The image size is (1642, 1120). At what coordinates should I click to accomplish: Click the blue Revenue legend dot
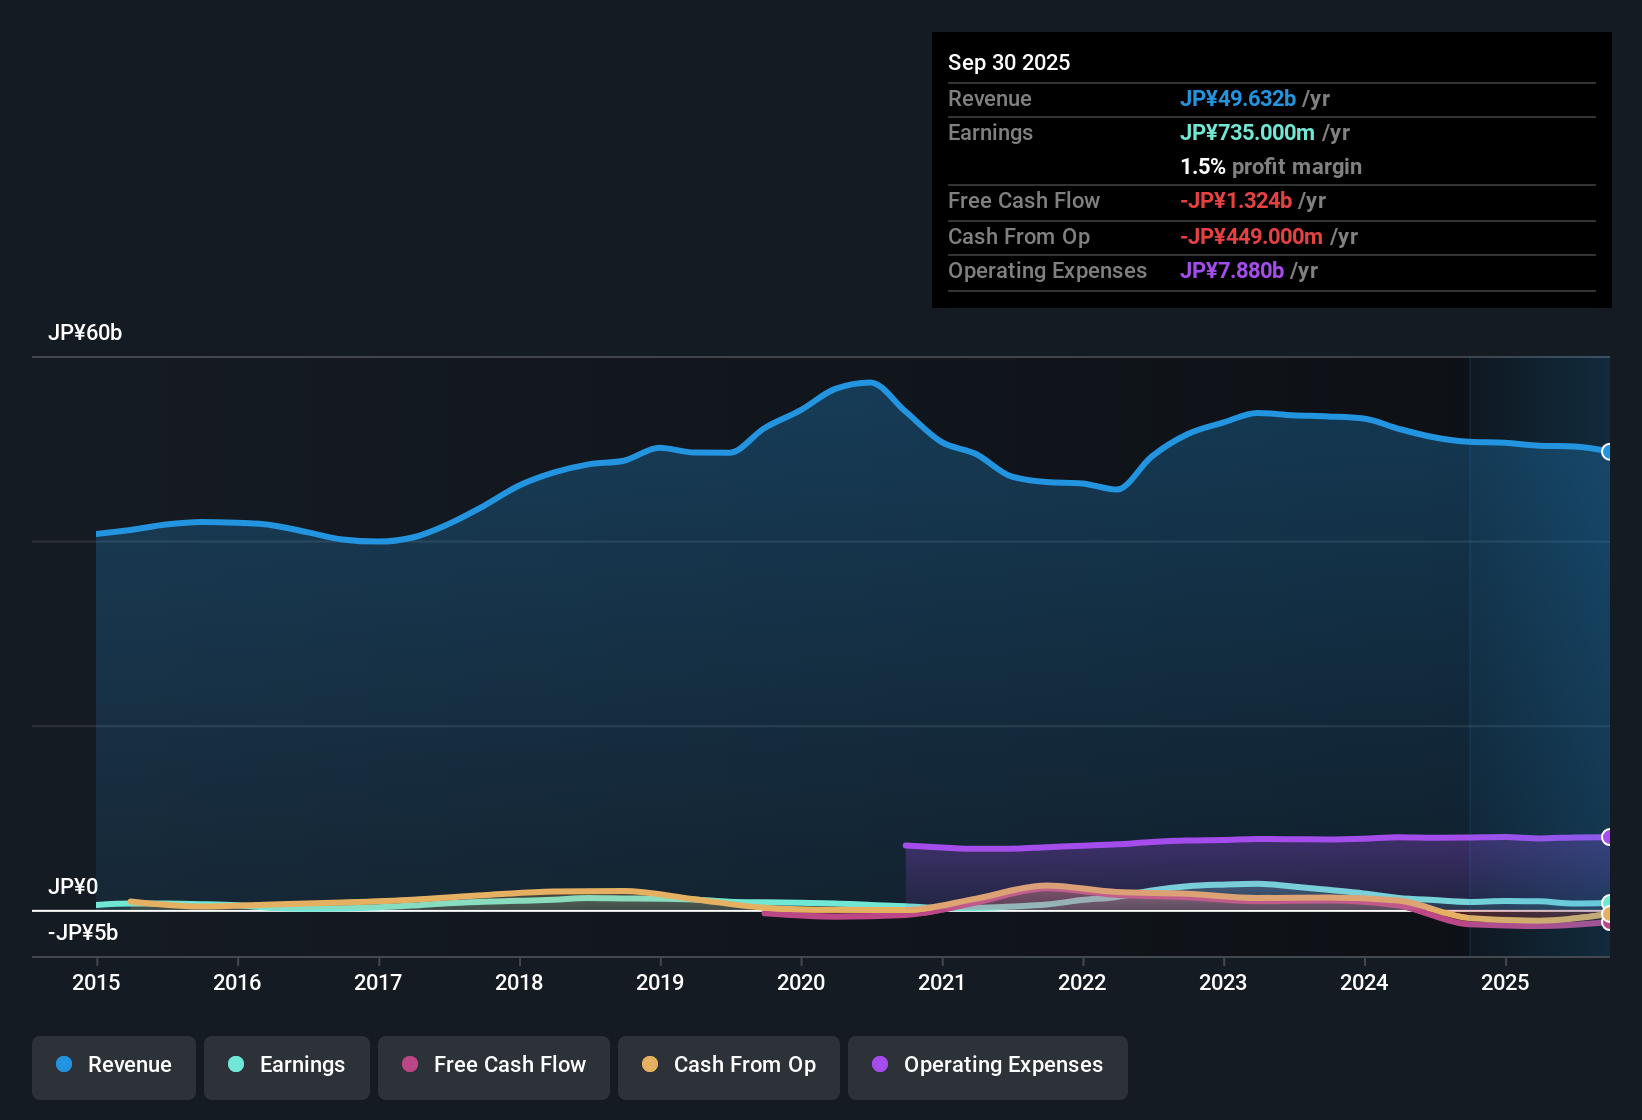(x=64, y=1065)
